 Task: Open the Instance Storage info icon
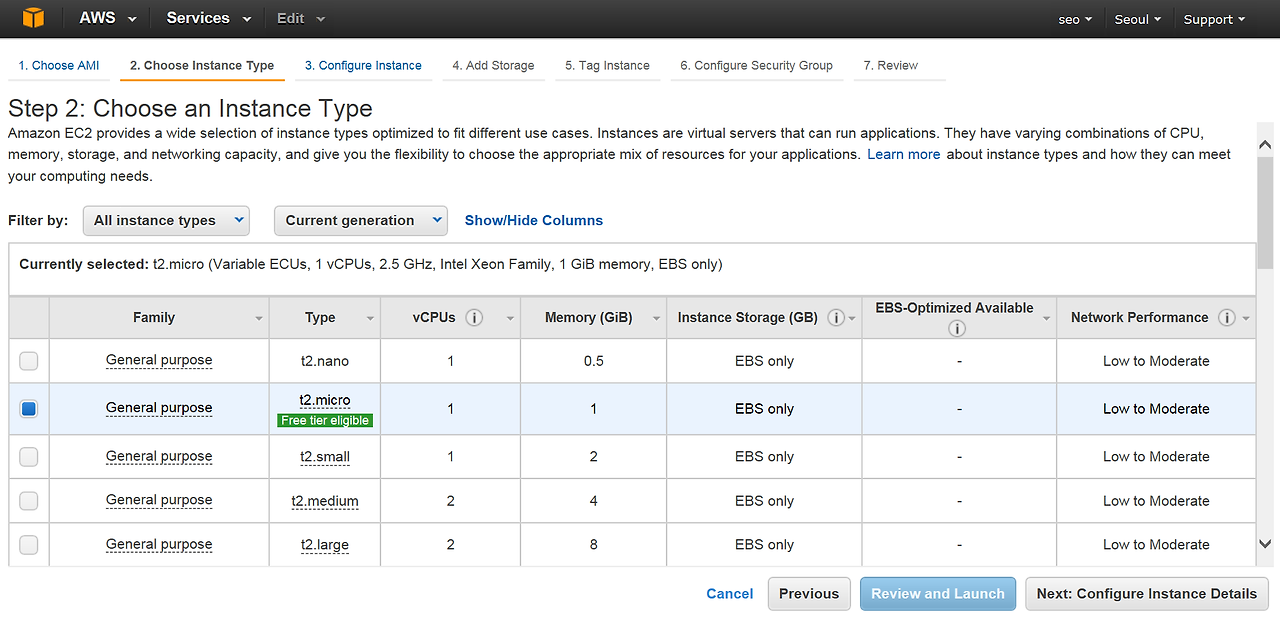click(x=836, y=318)
